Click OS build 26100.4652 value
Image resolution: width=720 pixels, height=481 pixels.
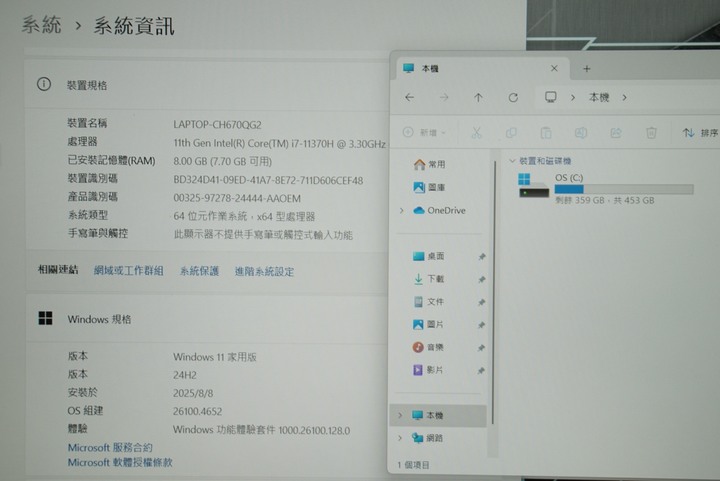coord(197,411)
